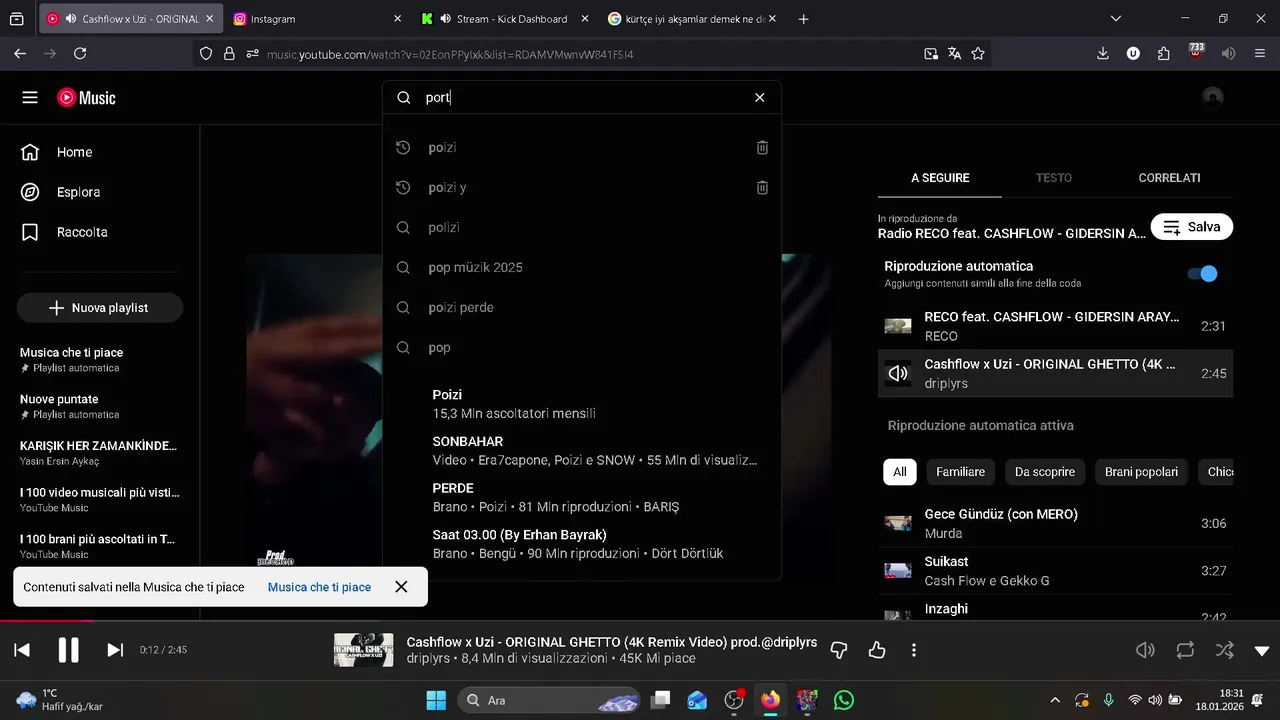Open the player three-dot options menu
This screenshot has width=1280, height=720.
(914, 650)
